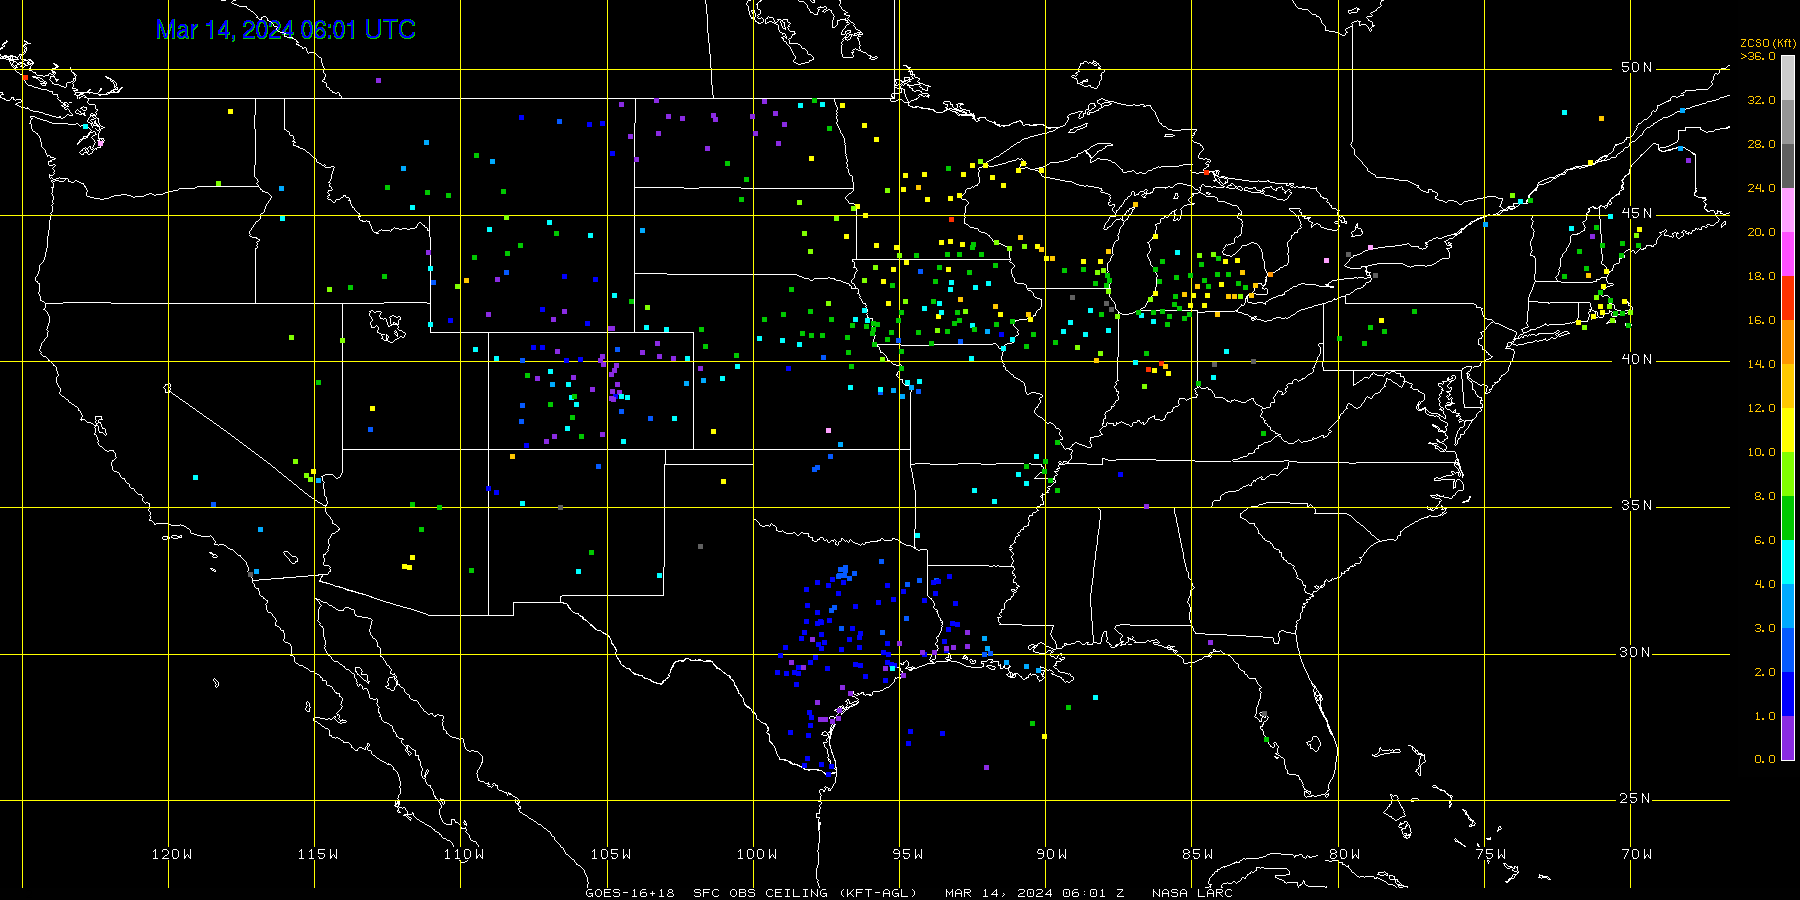Click the 30N latitude label
1800x900 pixels.
(x=1637, y=652)
